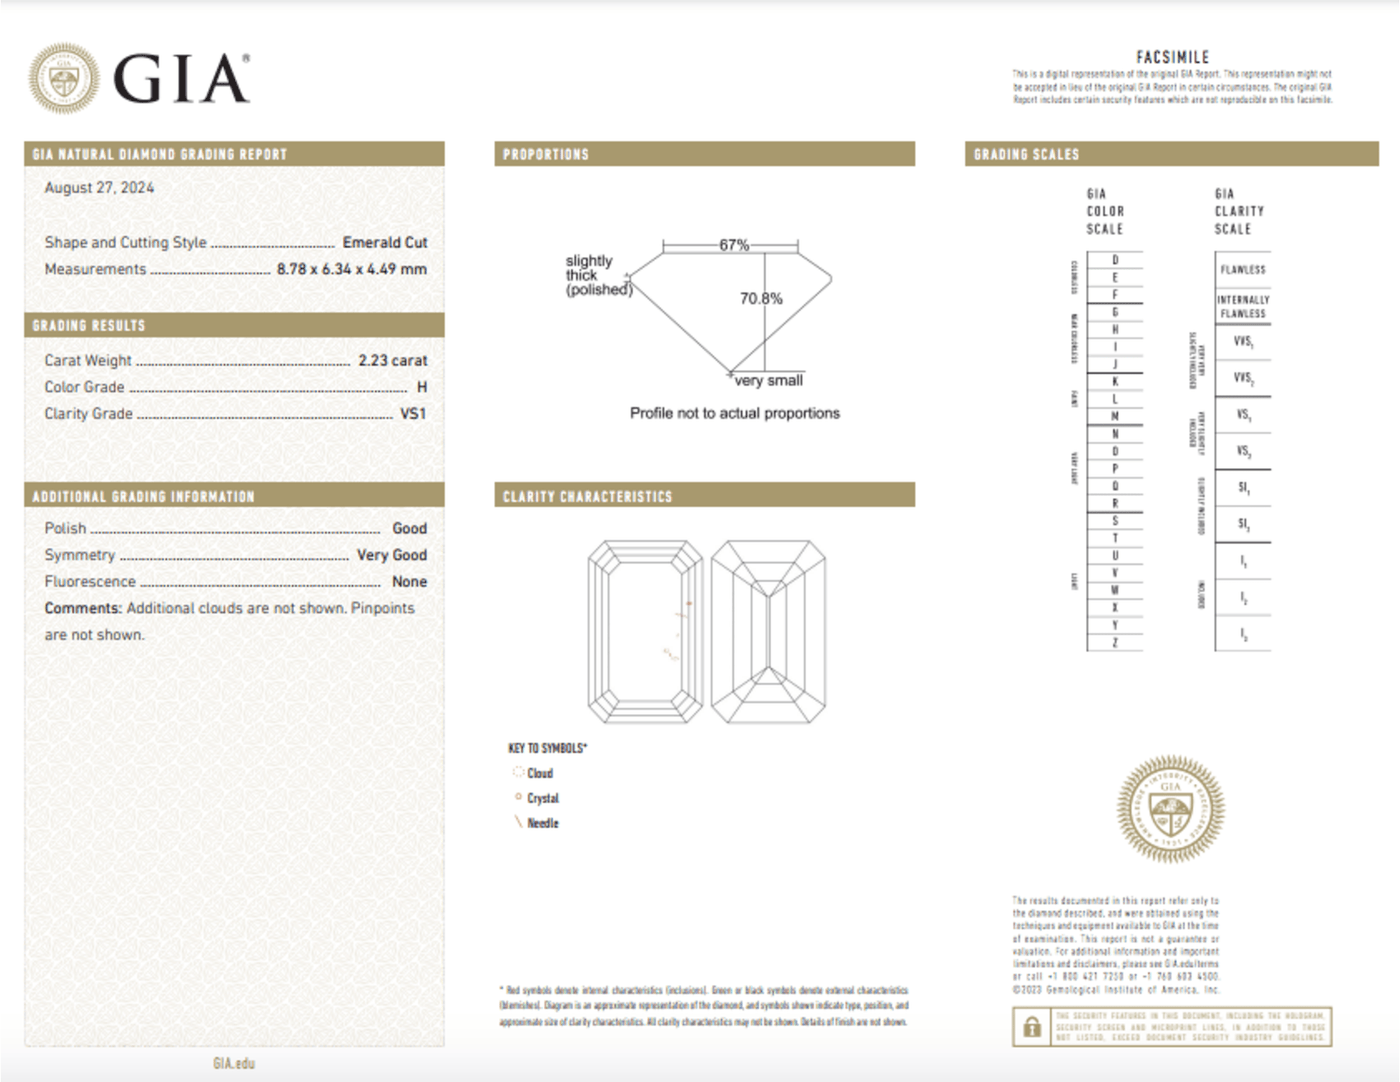The image size is (1400, 1082).
Task: Select the Color Grade value H
Action: (x=422, y=387)
